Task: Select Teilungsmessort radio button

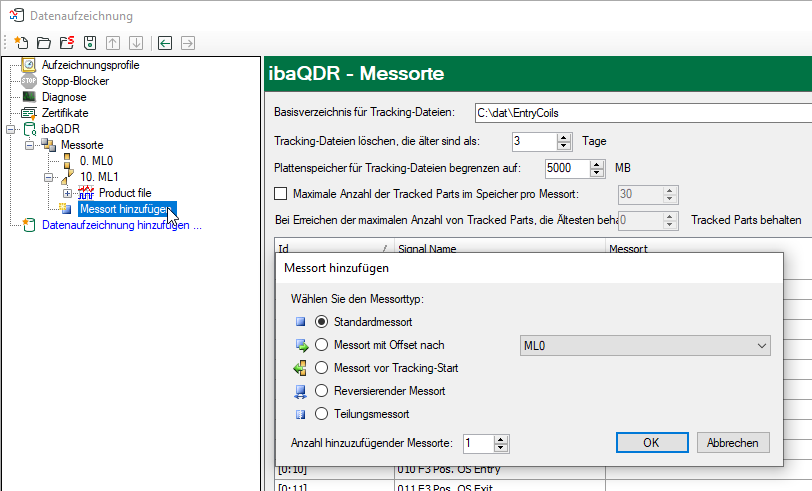Action: point(322,413)
